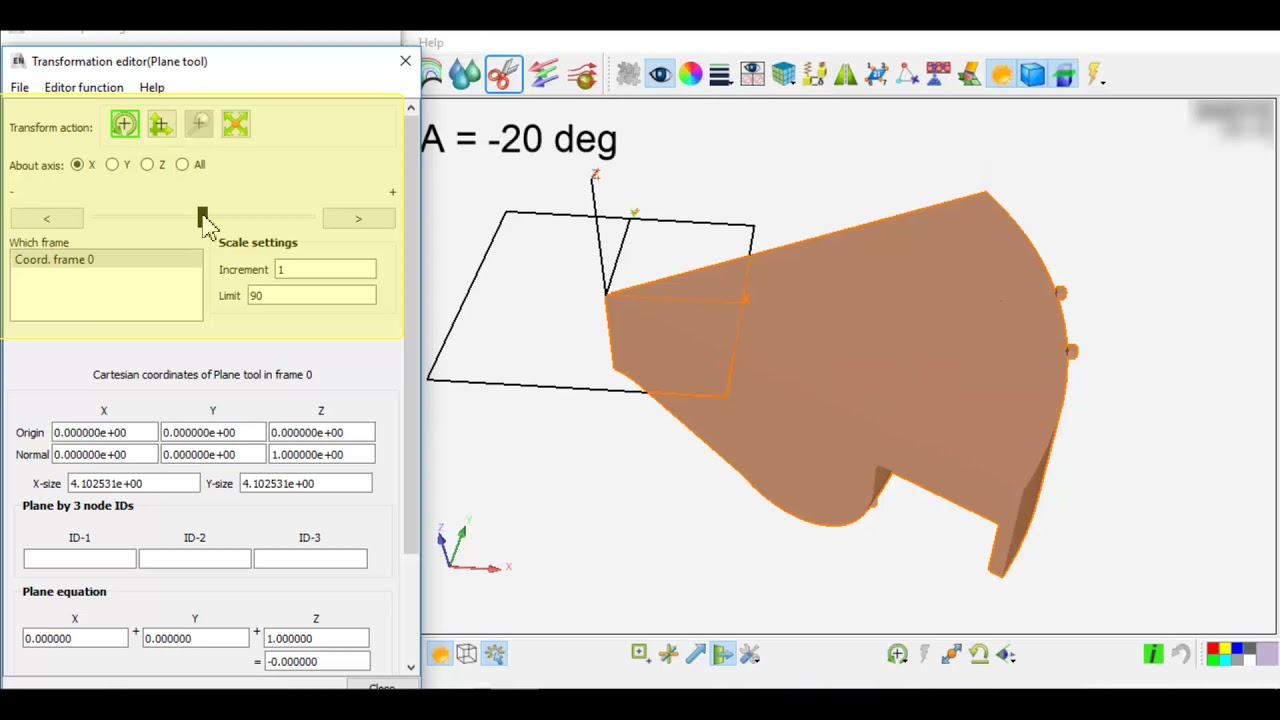
Task: Click the ID-1 node input field
Action: (x=80, y=559)
